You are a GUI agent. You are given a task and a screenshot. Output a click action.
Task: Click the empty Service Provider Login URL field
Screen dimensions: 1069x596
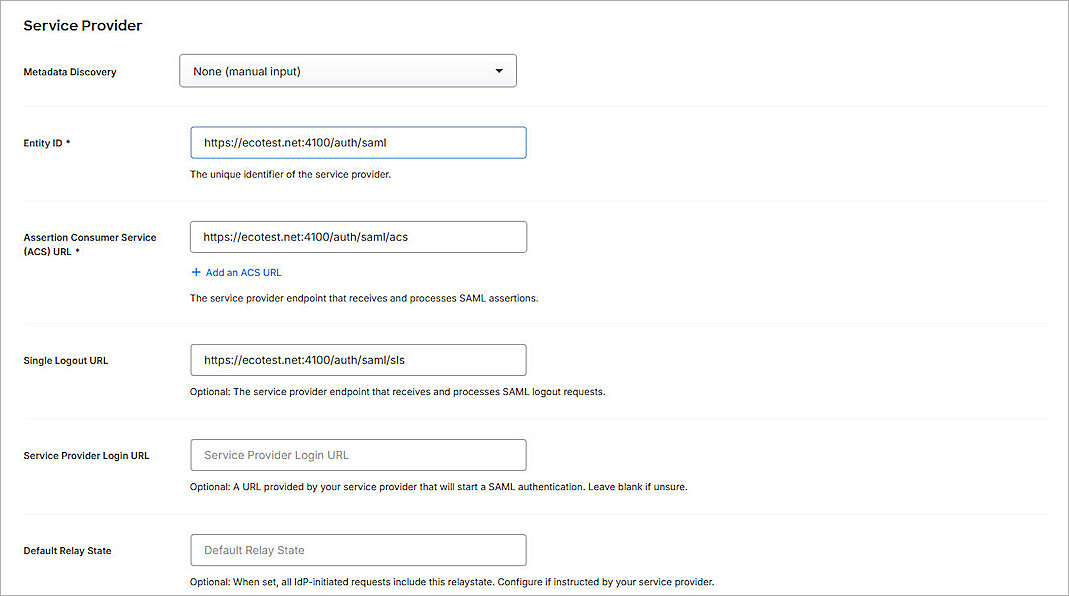[x=358, y=455]
